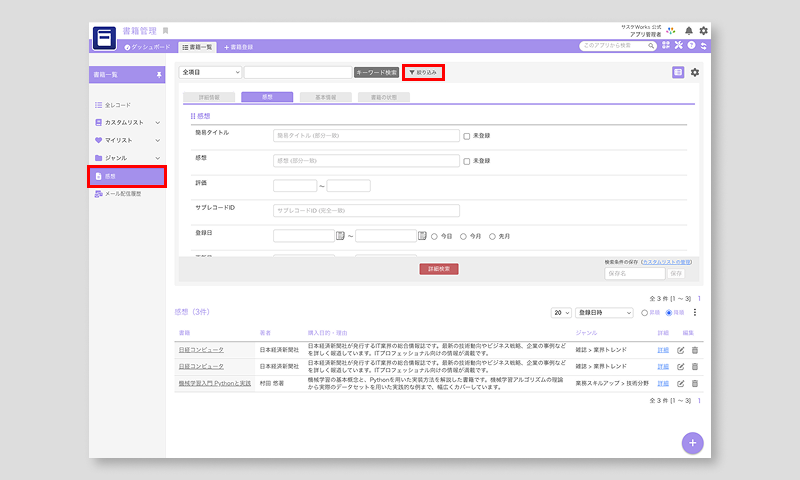Screen dimensions: 800x480
Task: Open the wrench tools icon
Action: [x=679, y=45]
